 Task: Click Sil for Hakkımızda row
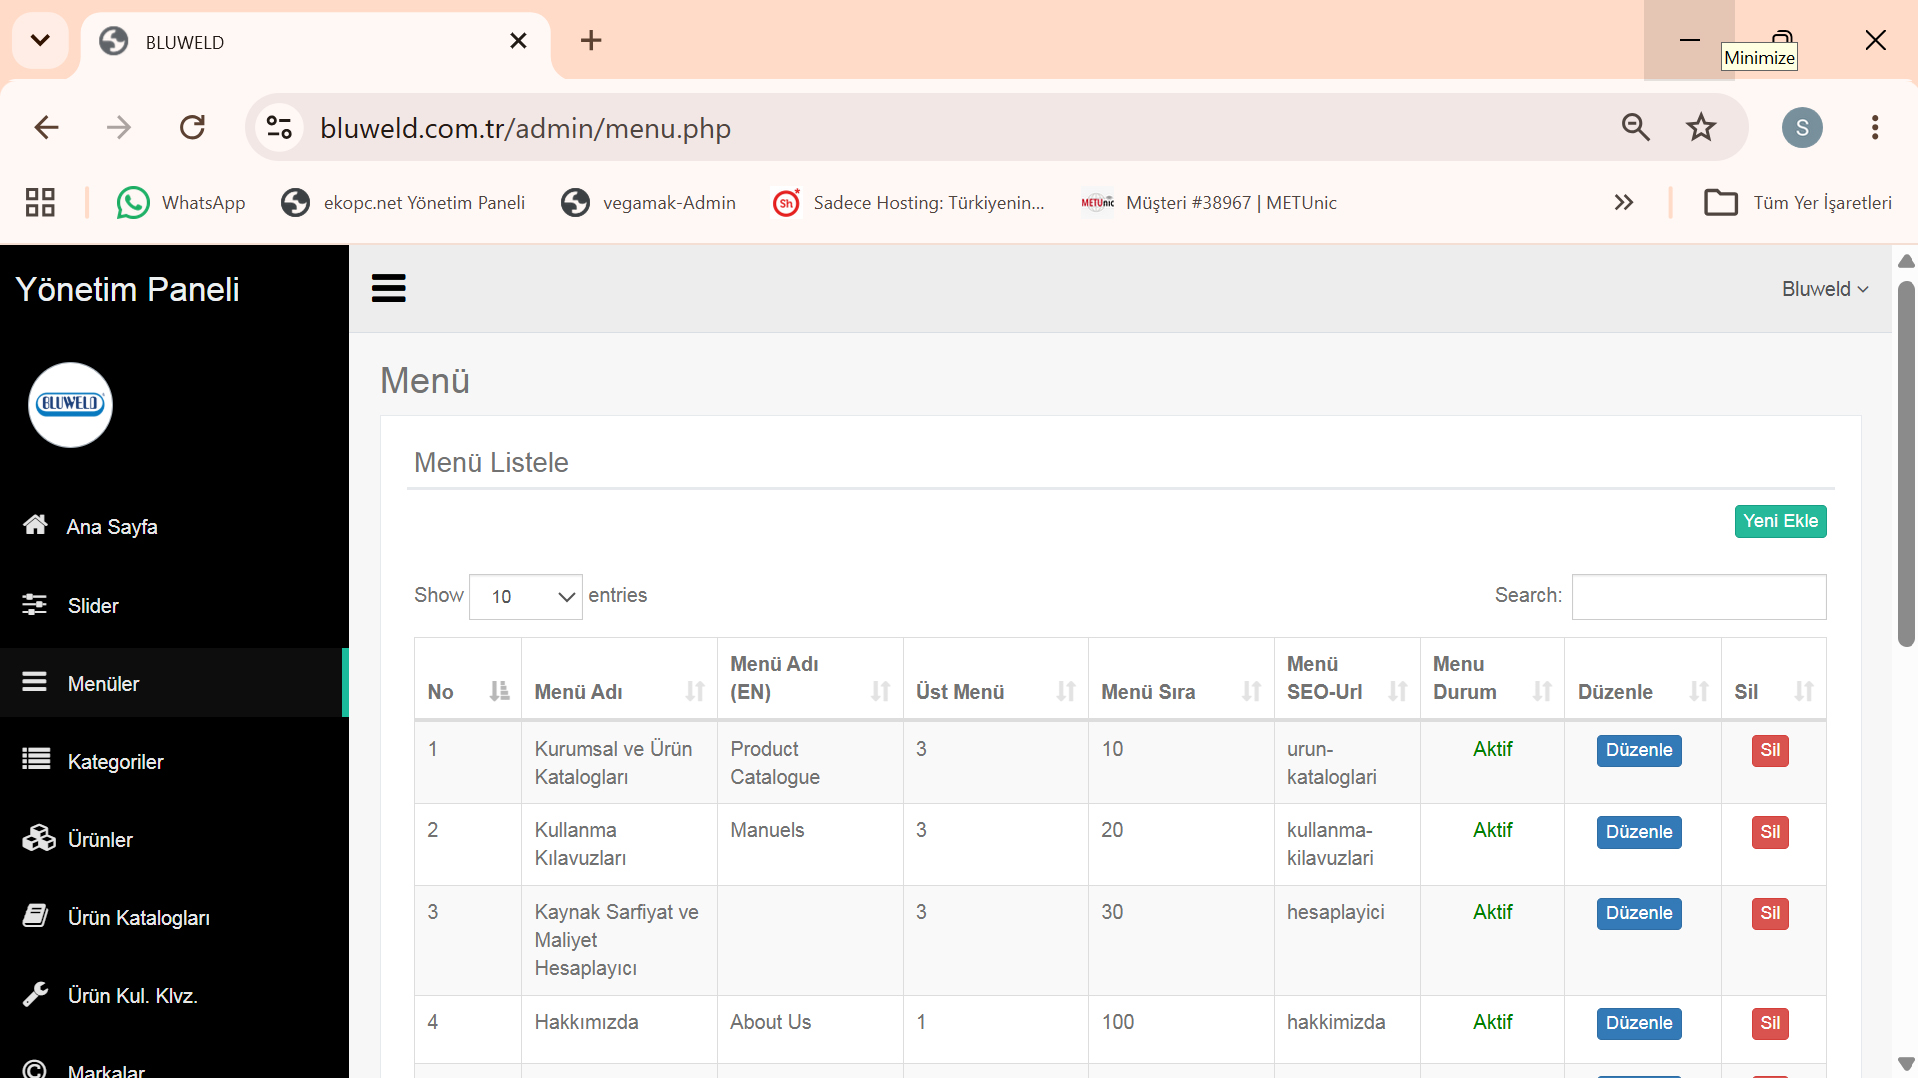[x=1770, y=1023]
